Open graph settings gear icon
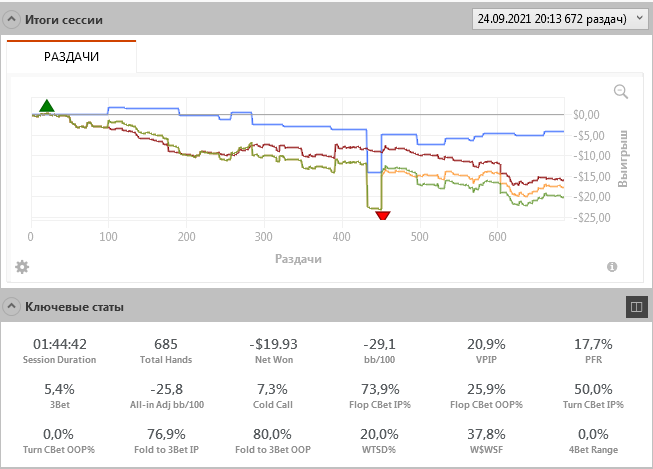This screenshot has width=653, height=469. pyautogui.click(x=22, y=267)
